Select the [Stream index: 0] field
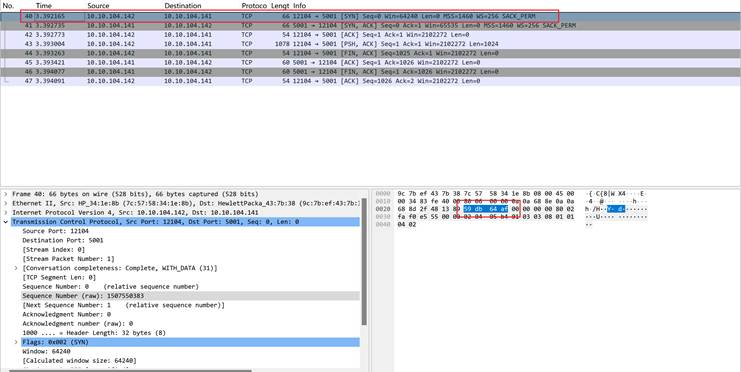Screen dimensions: 741x372 pos(53,250)
